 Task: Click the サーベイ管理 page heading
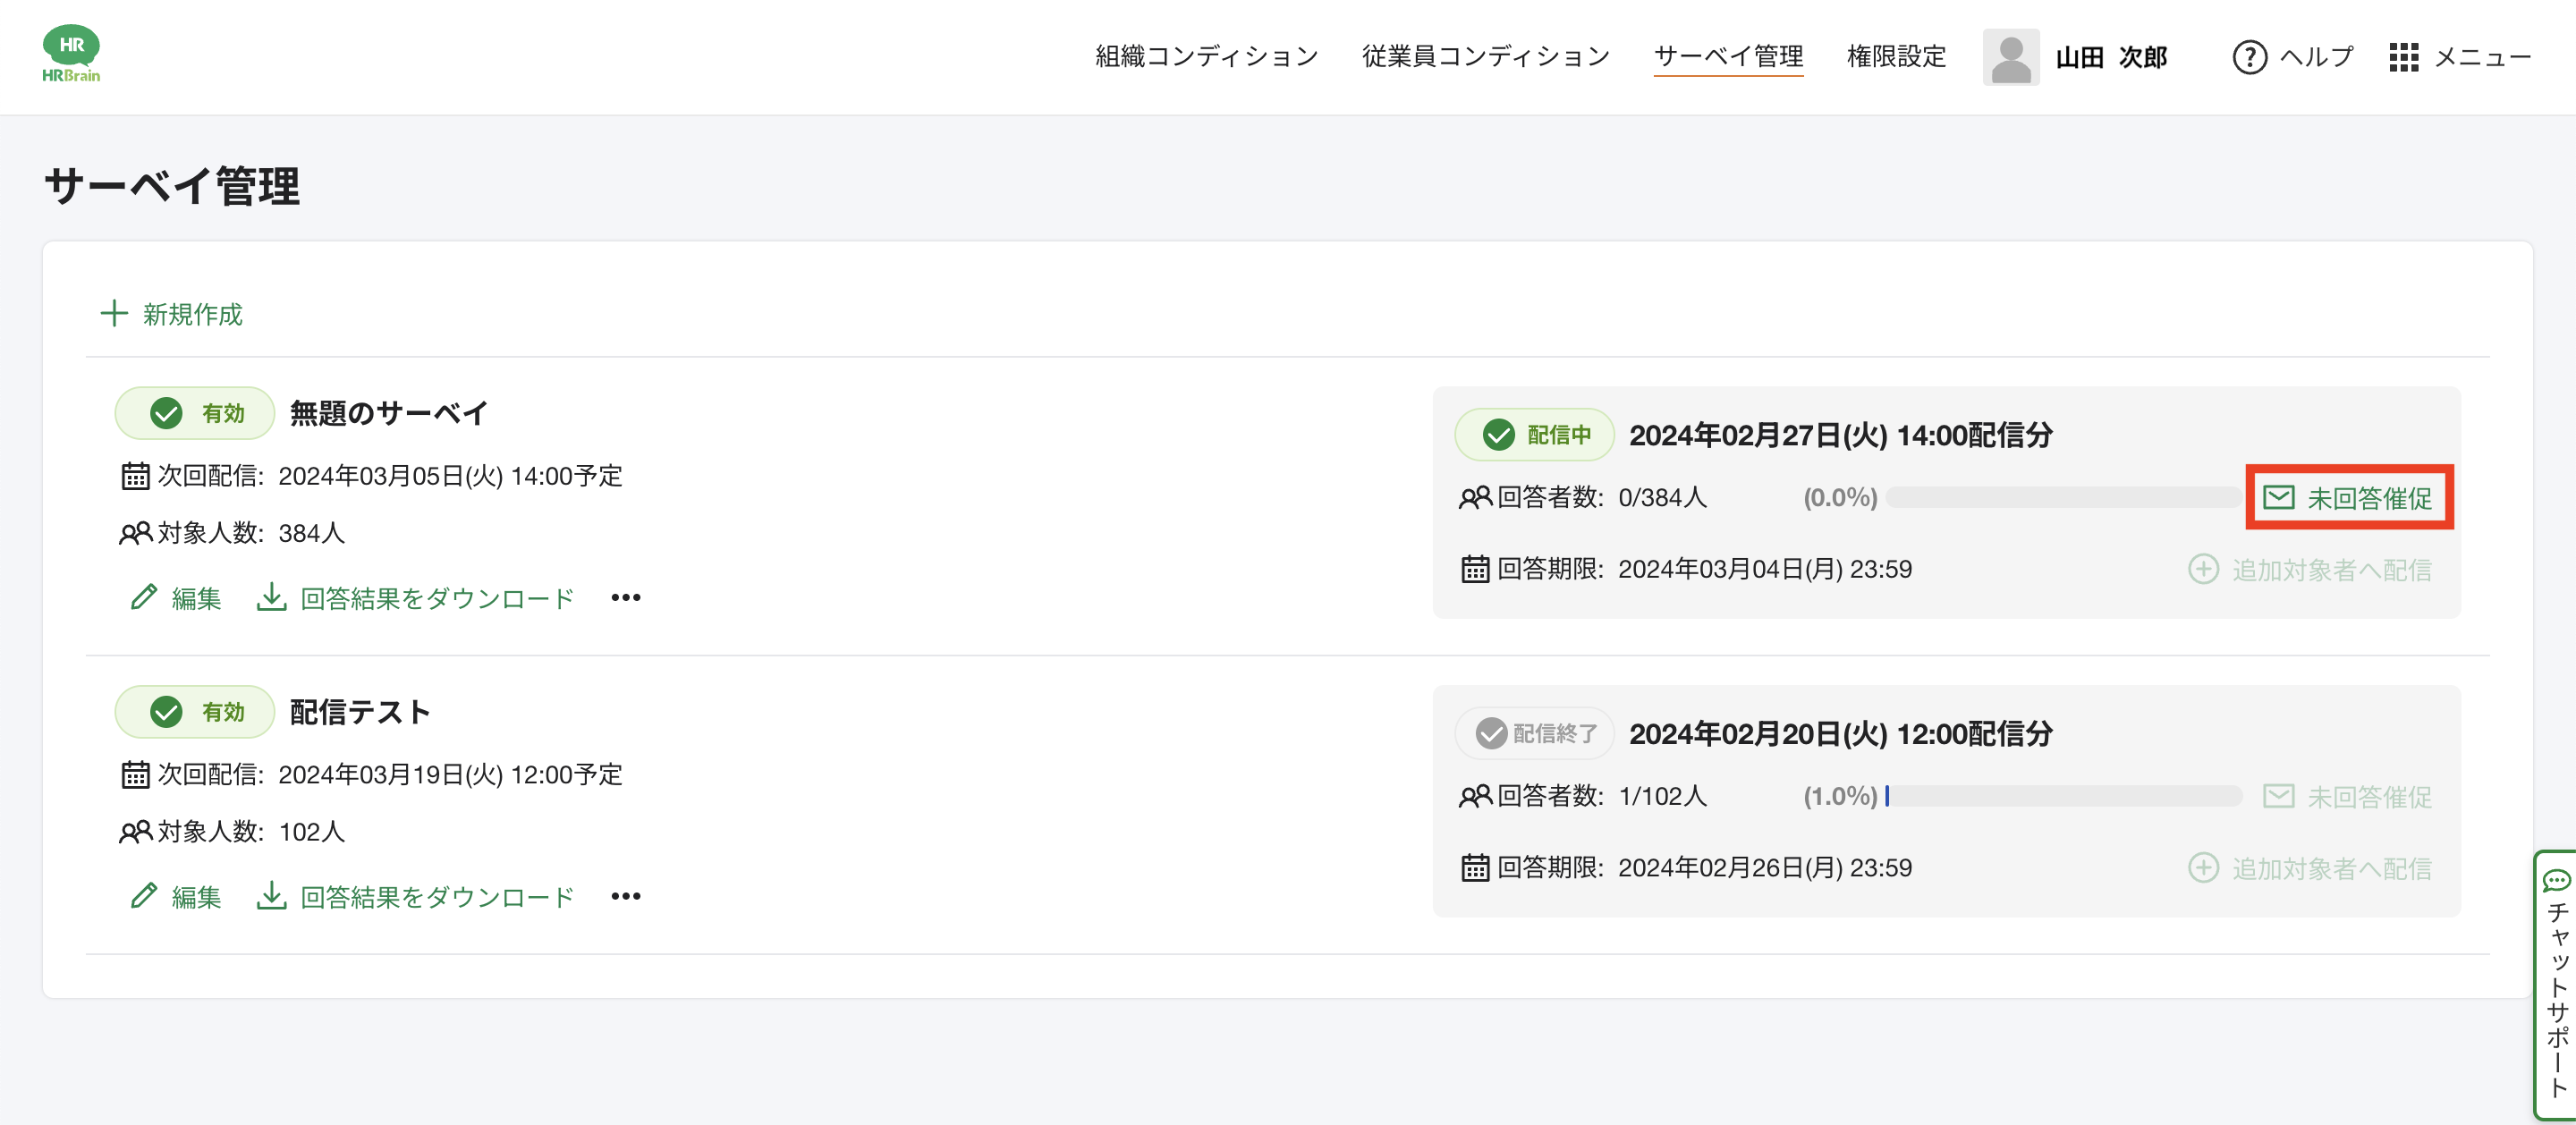(172, 187)
